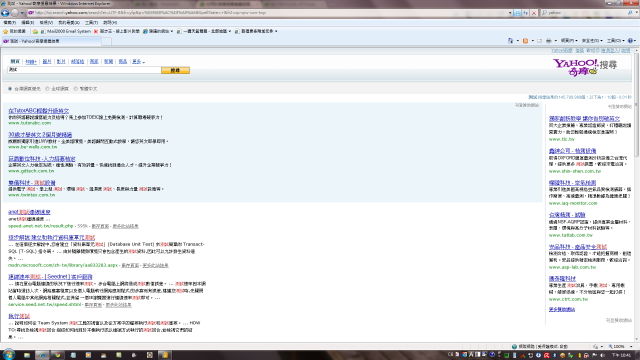Click the Yahoo! Kimo search logo
This screenshot has height=360, width=640.
click(x=584, y=67)
